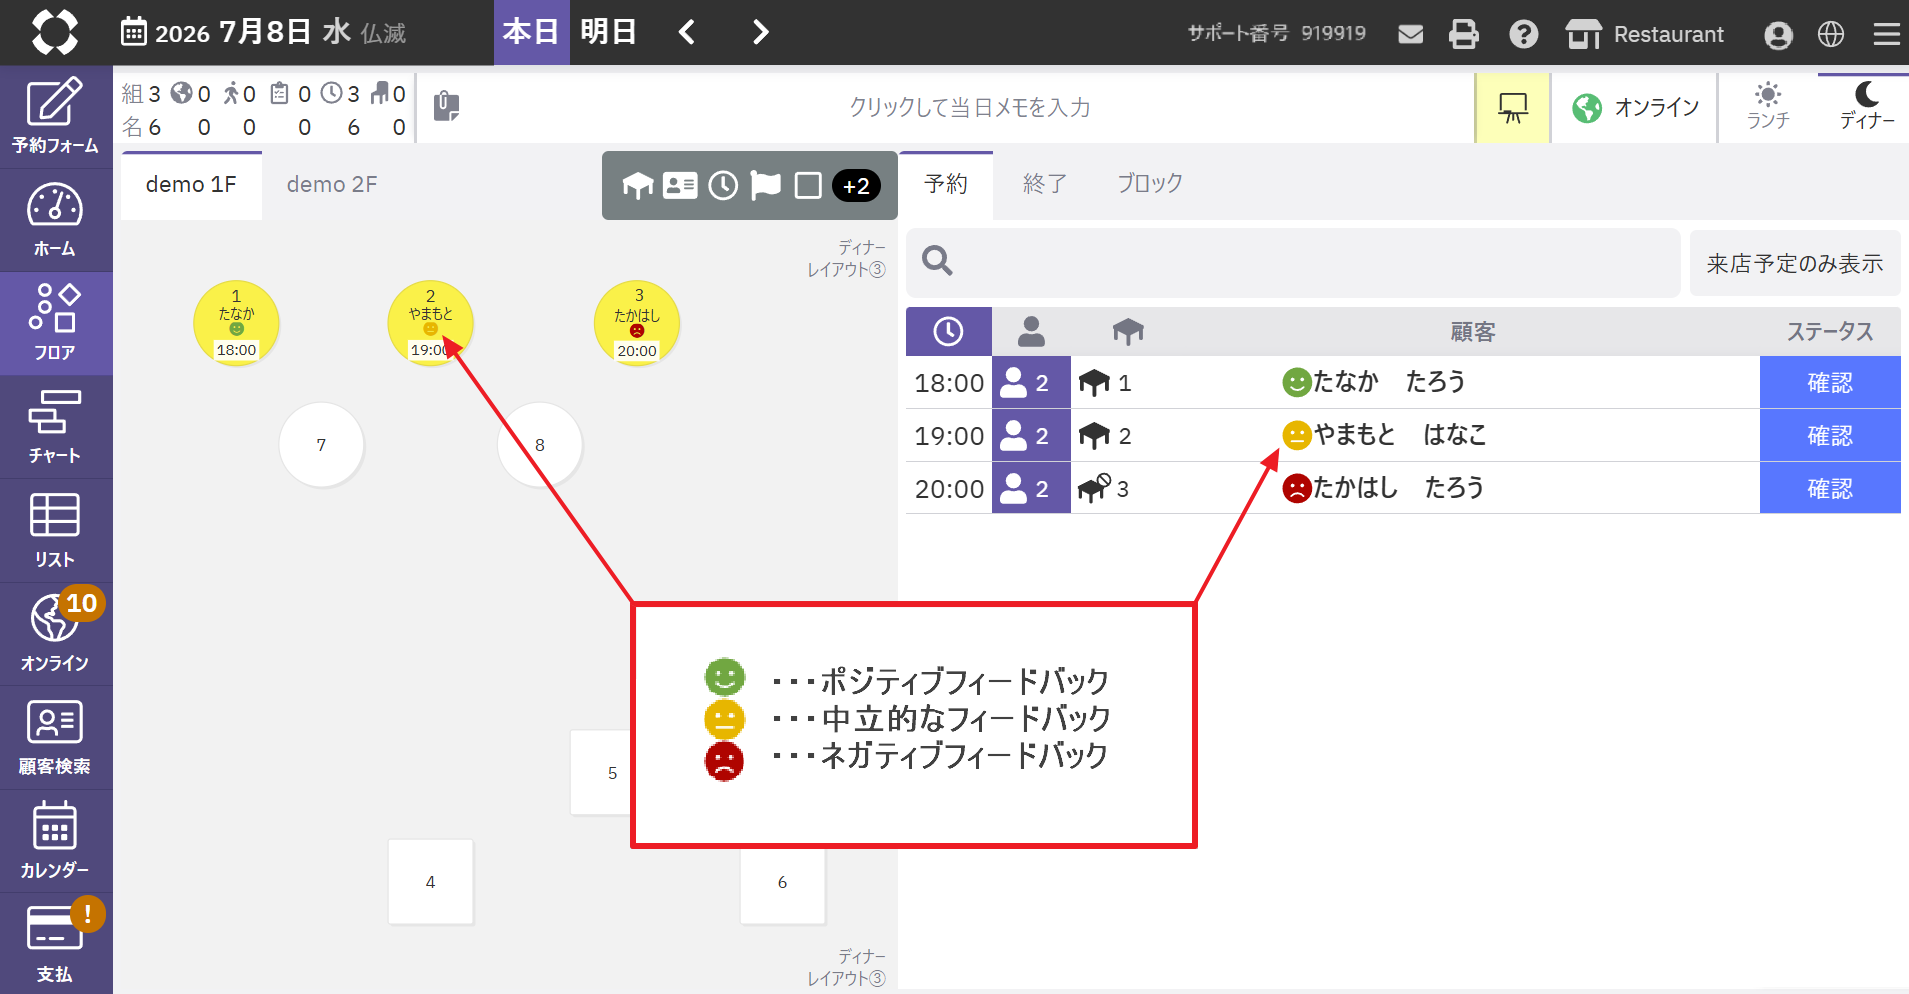Toggle table icon in floor display toolbar
Viewport: 1909px width, 994px height.
coord(638,186)
